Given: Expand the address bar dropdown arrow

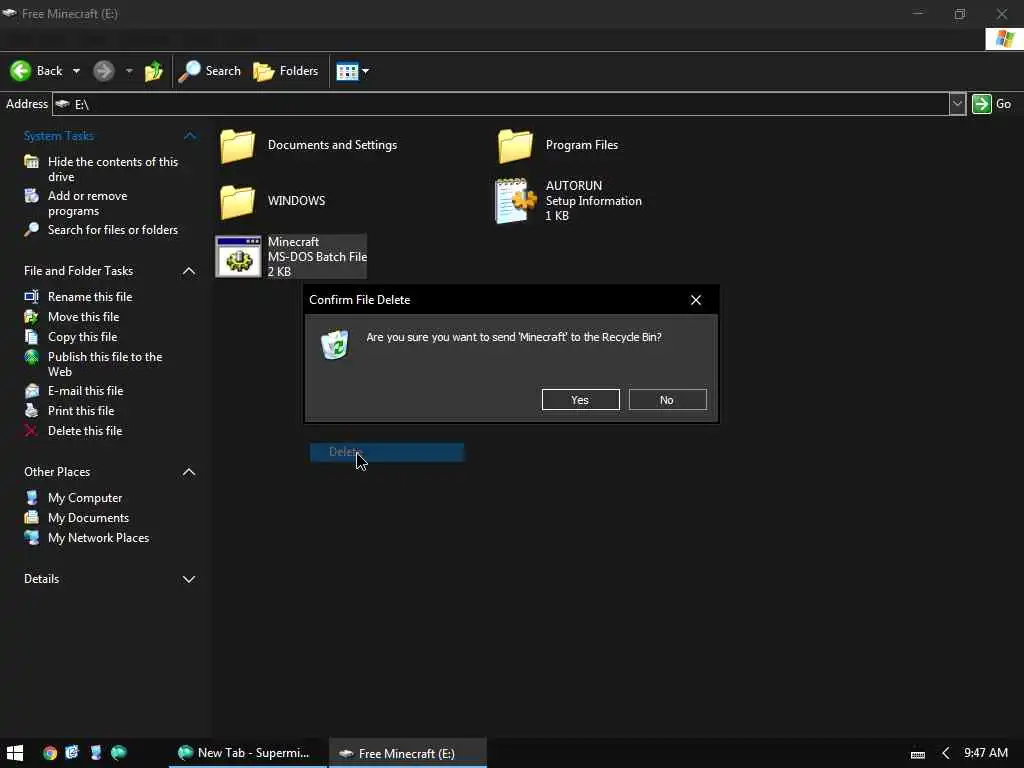Looking at the screenshot, I should (x=957, y=104).
